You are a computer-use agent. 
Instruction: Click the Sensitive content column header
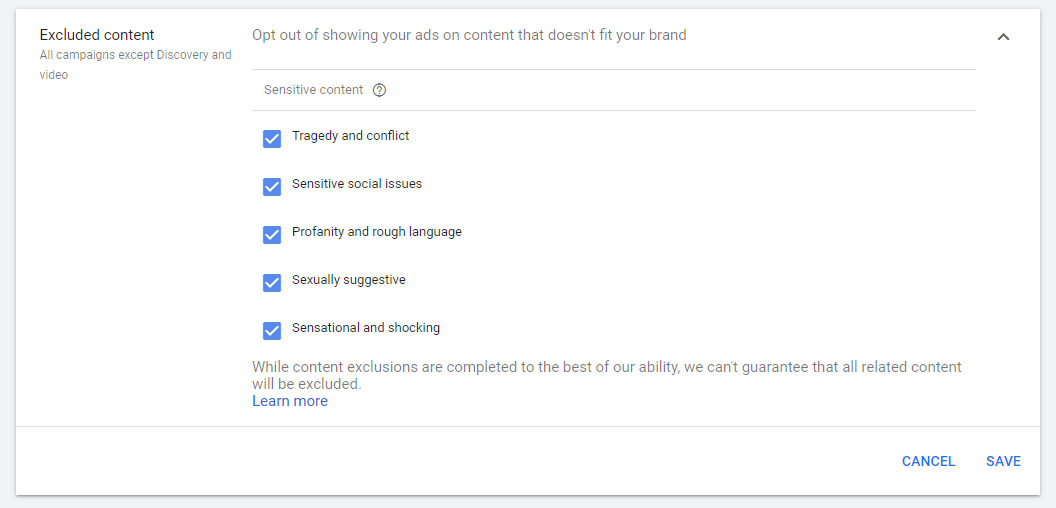pyautogui.click(x=313, y=90)
